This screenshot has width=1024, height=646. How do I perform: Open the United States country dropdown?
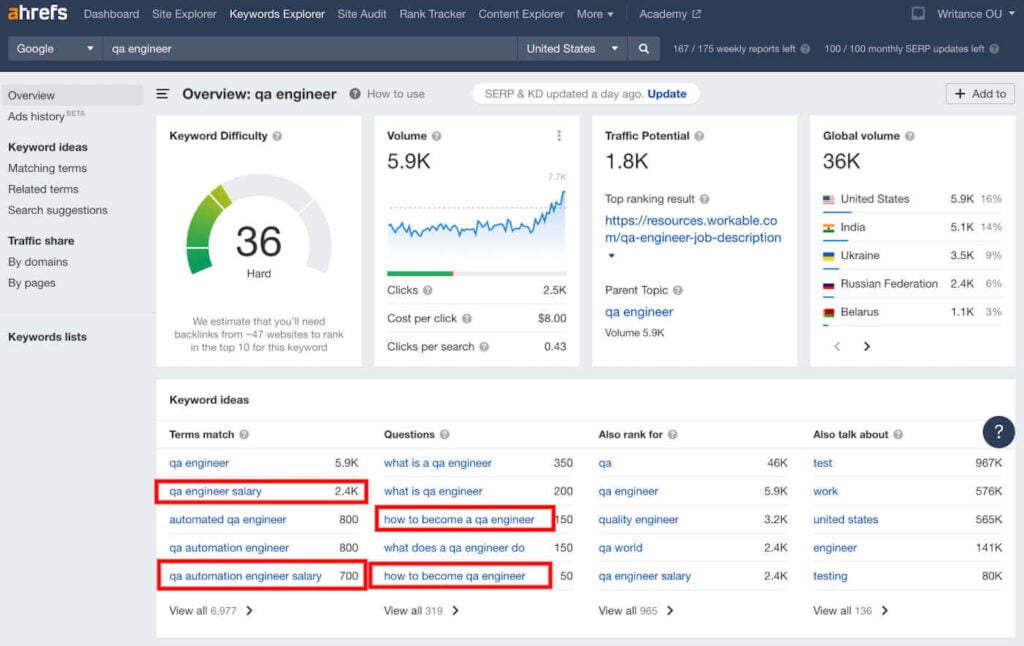coord(573,49)
